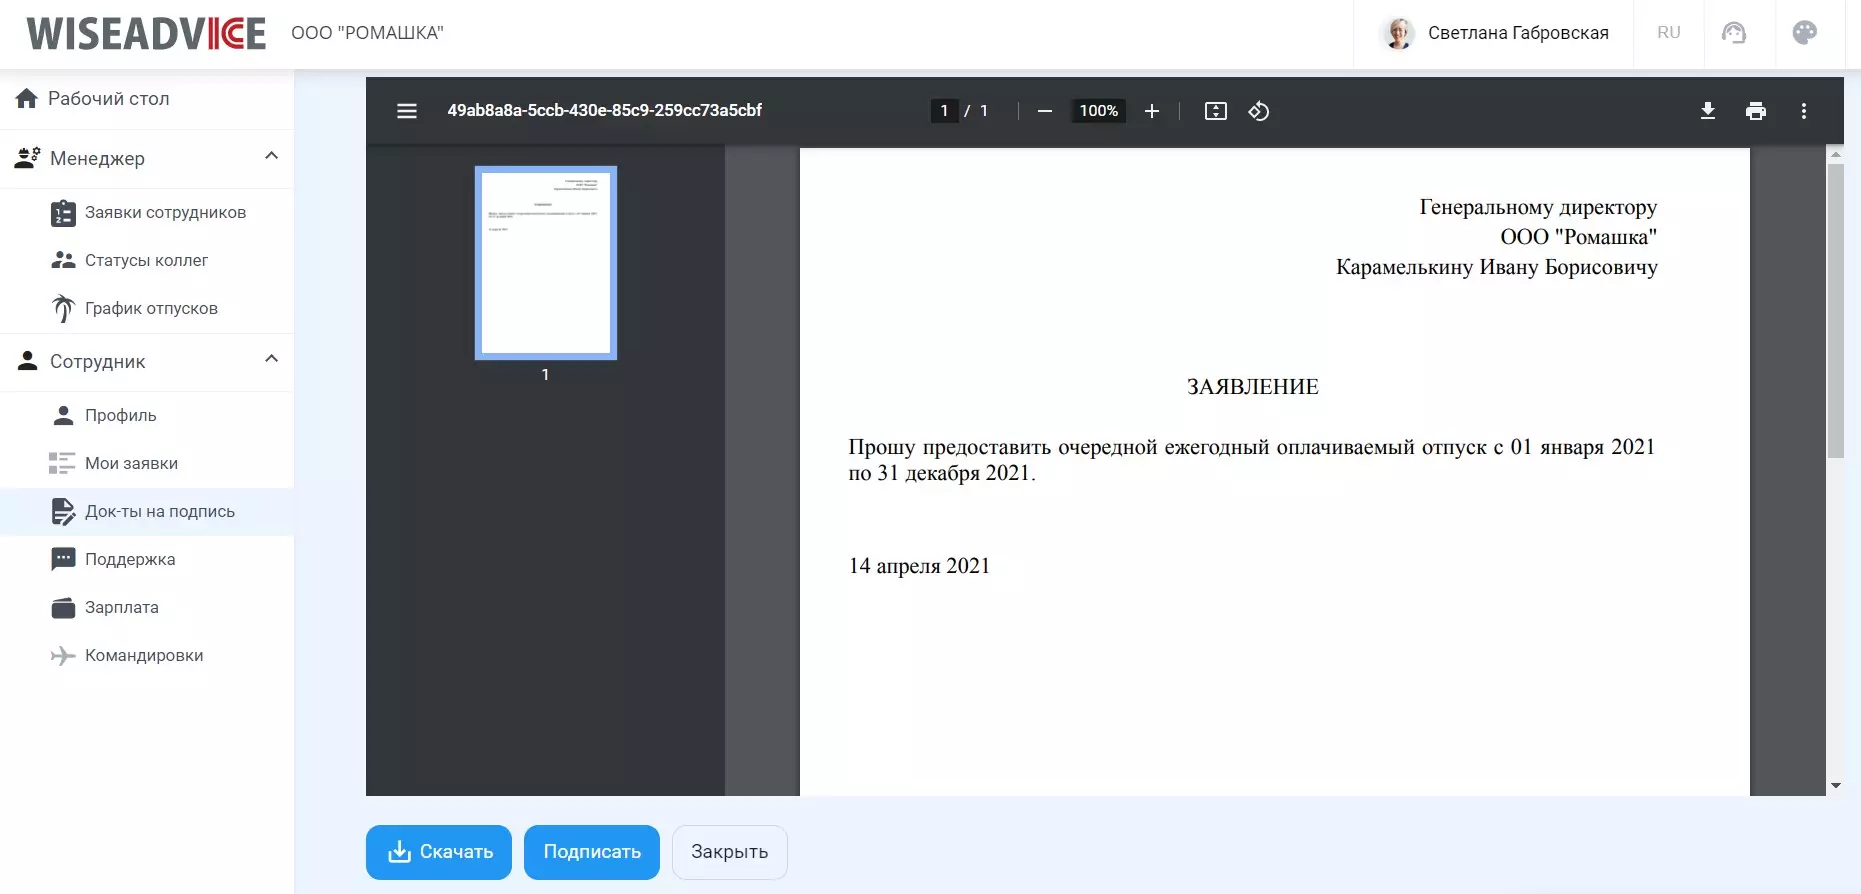This screenshot has width=1861, height=894.
Task: Click the Скачать button
Action: point(439,852)
